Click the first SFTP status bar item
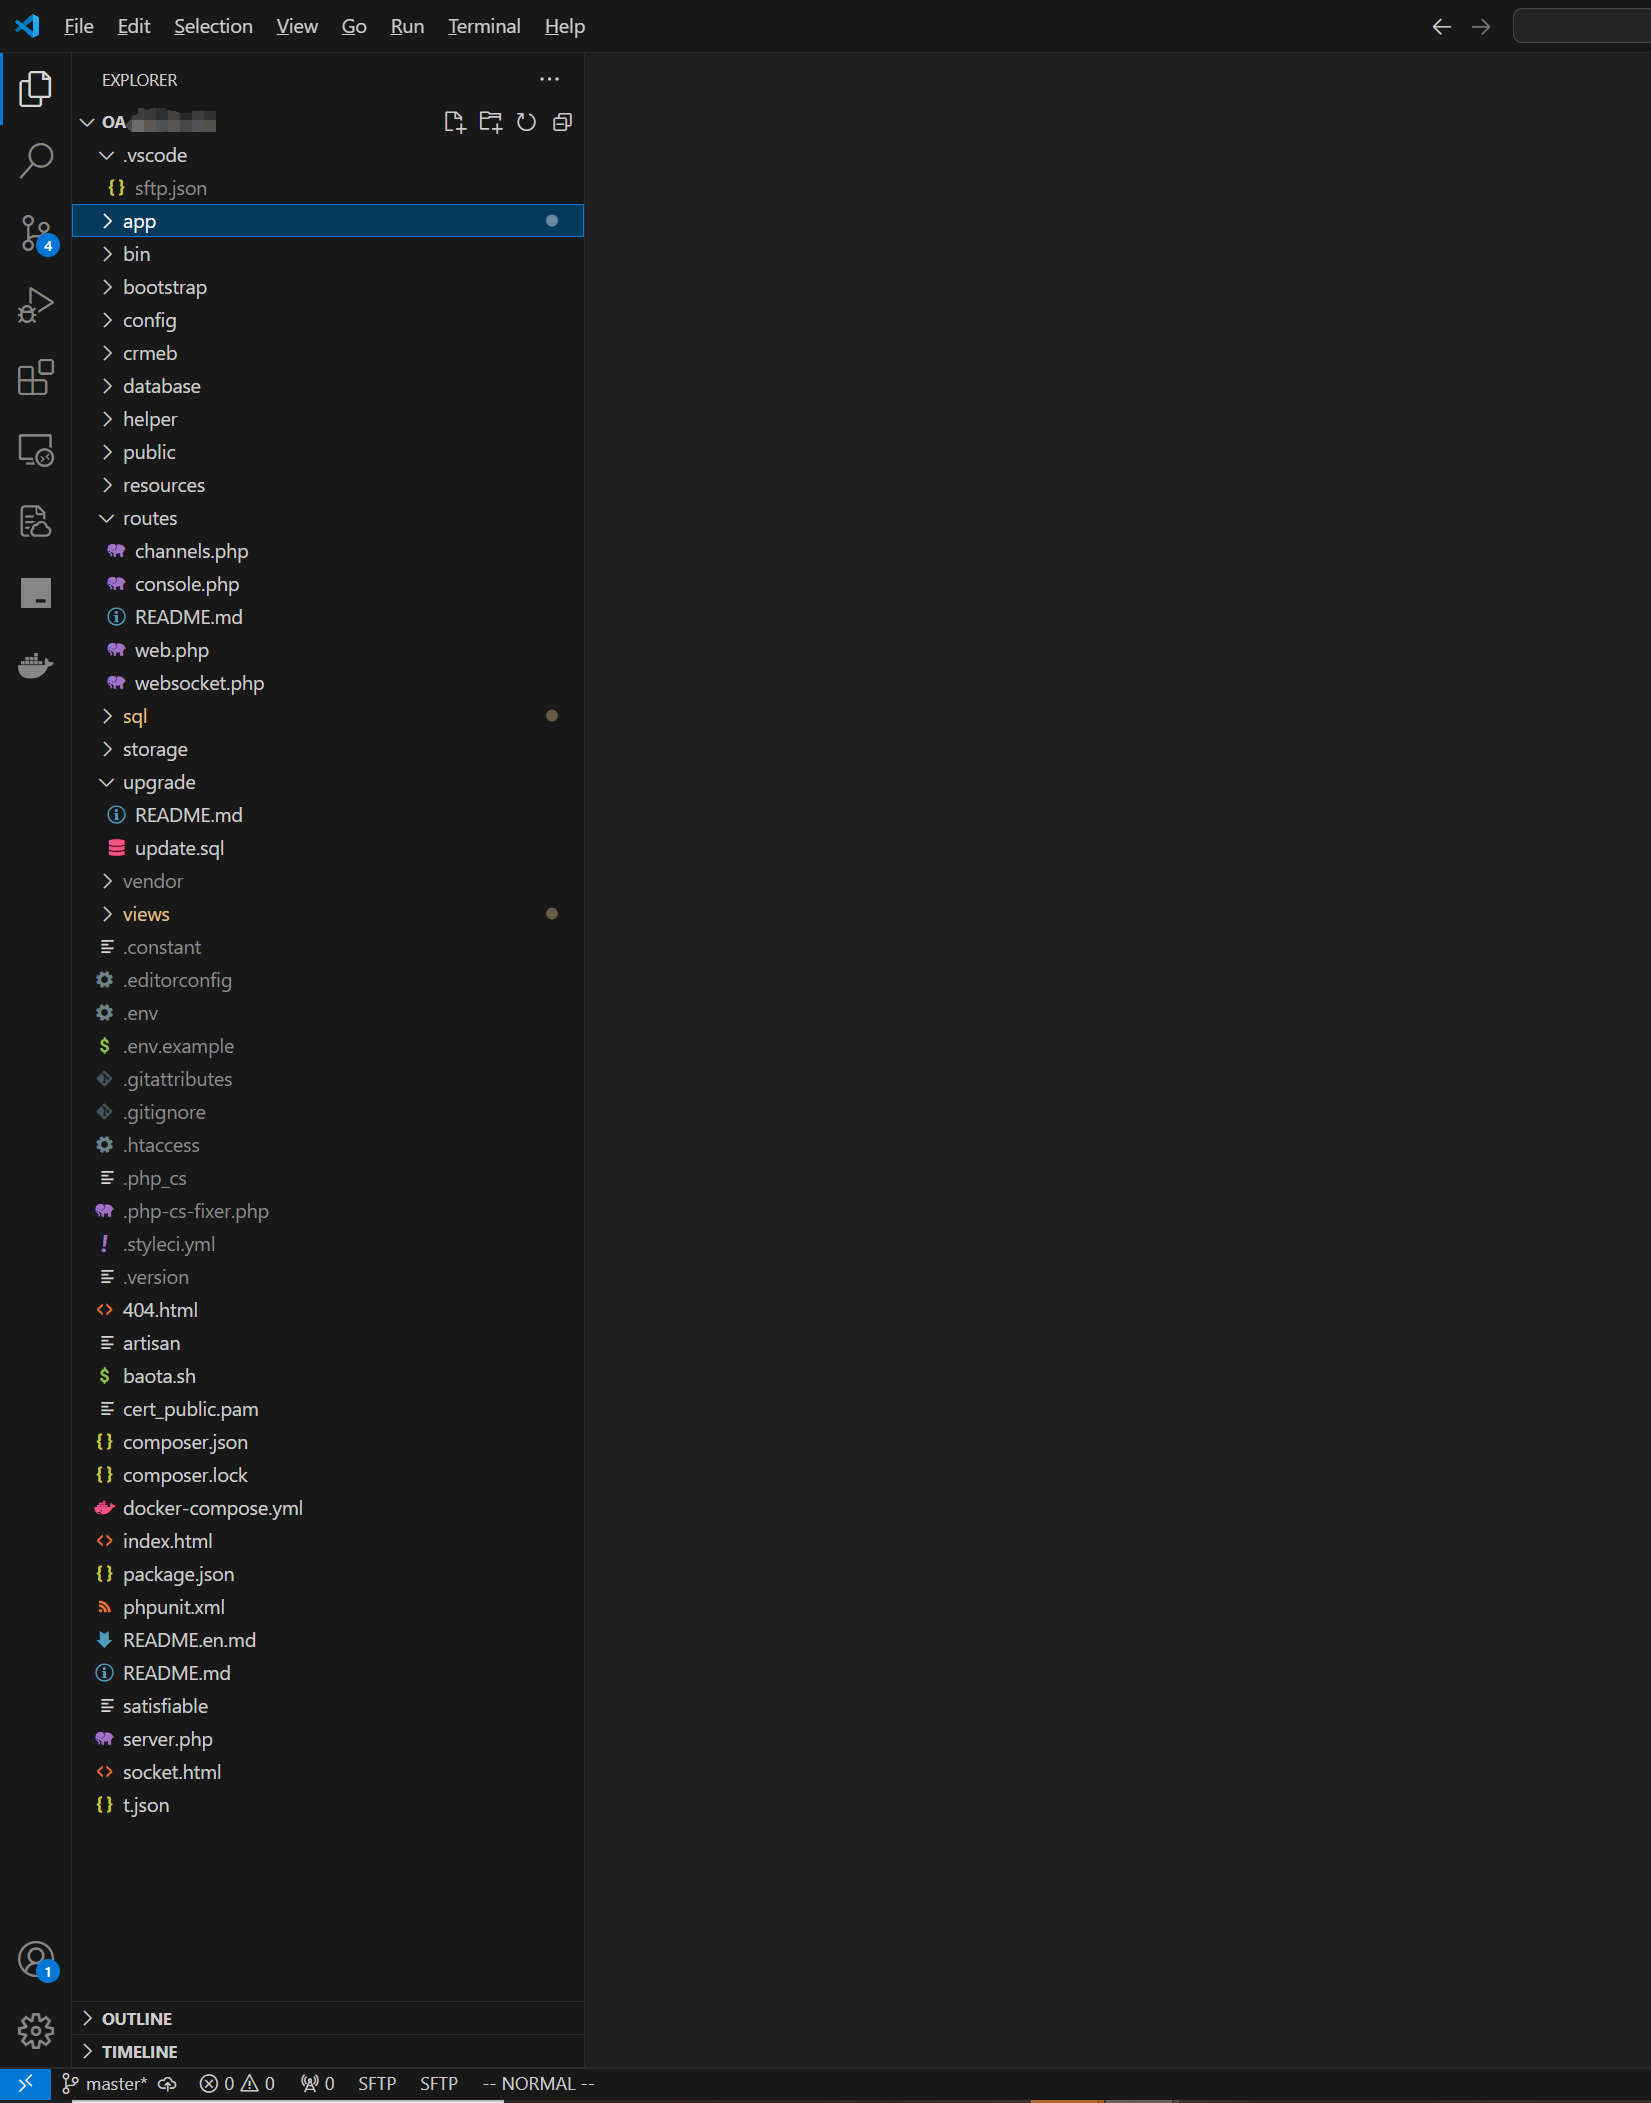 (x=377, y=2083)
